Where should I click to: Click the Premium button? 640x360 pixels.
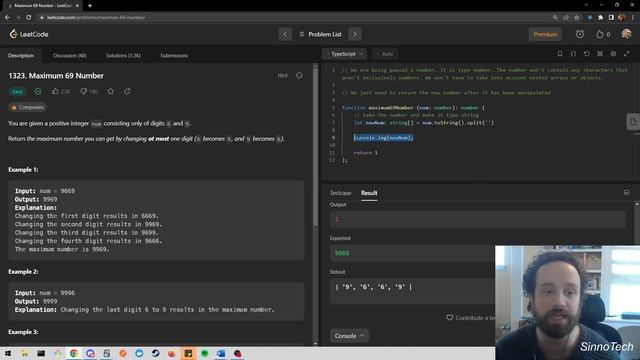point(545,34)
